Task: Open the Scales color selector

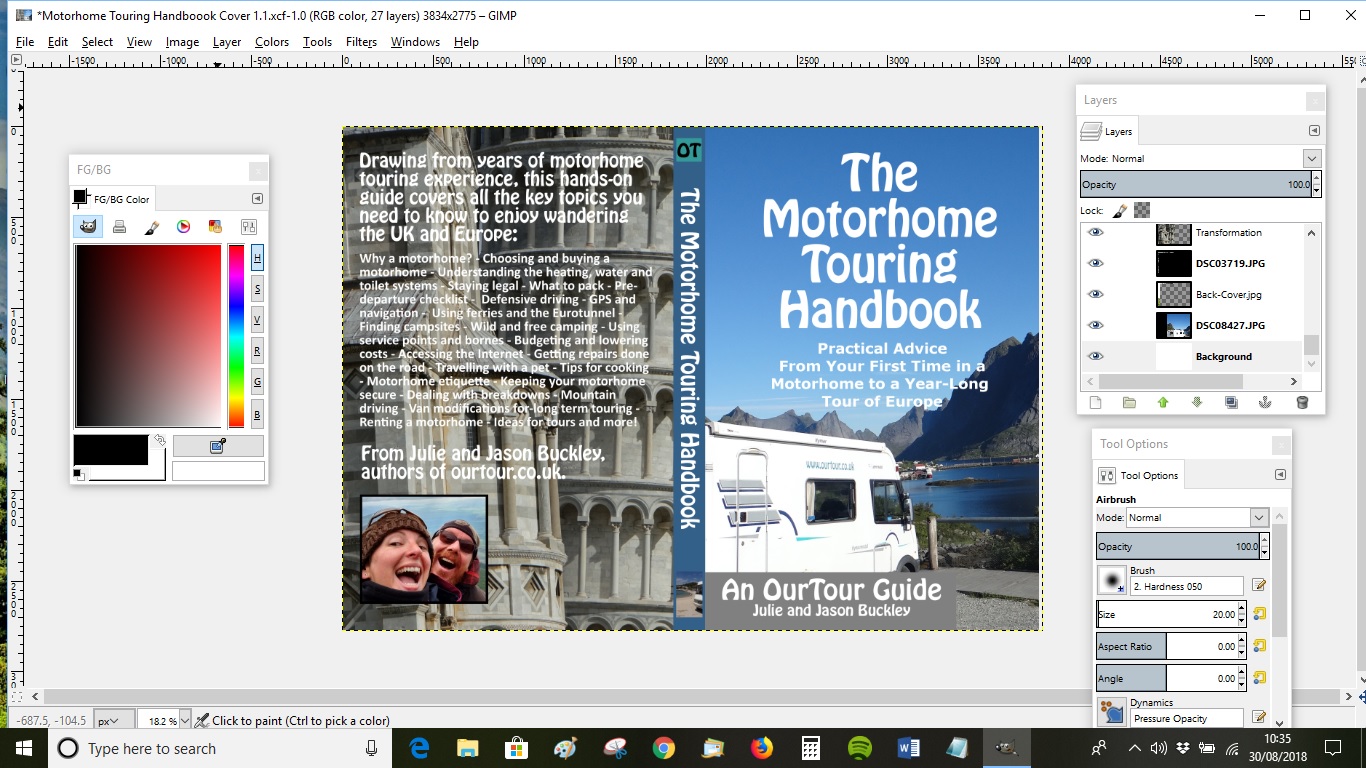Action: pos(248,226)
